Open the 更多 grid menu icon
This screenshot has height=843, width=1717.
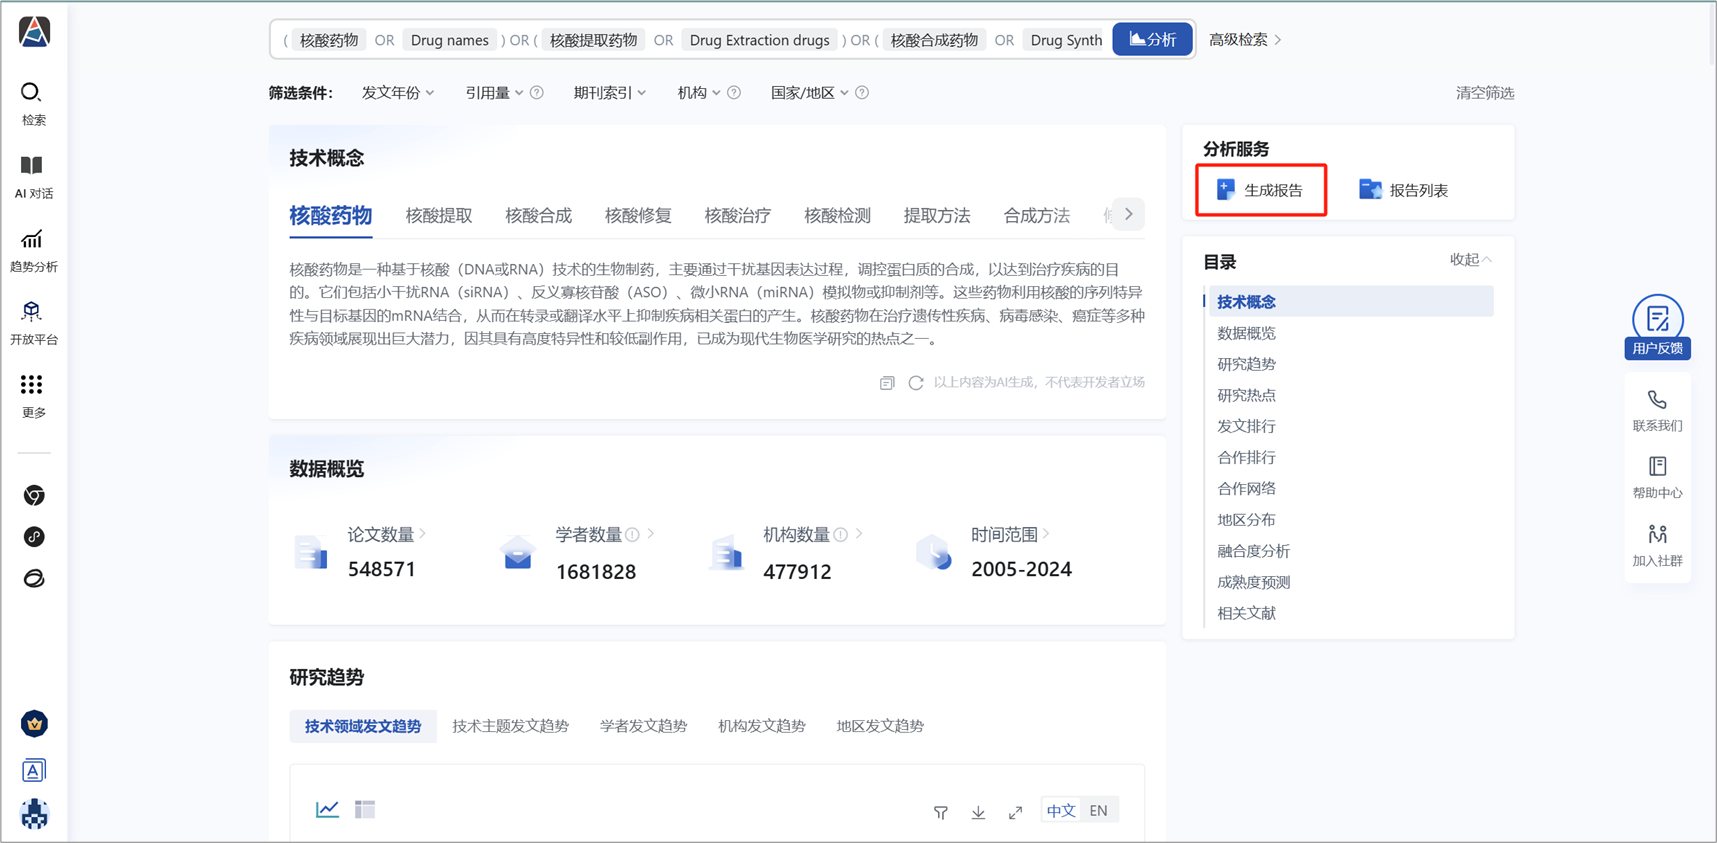32,385
